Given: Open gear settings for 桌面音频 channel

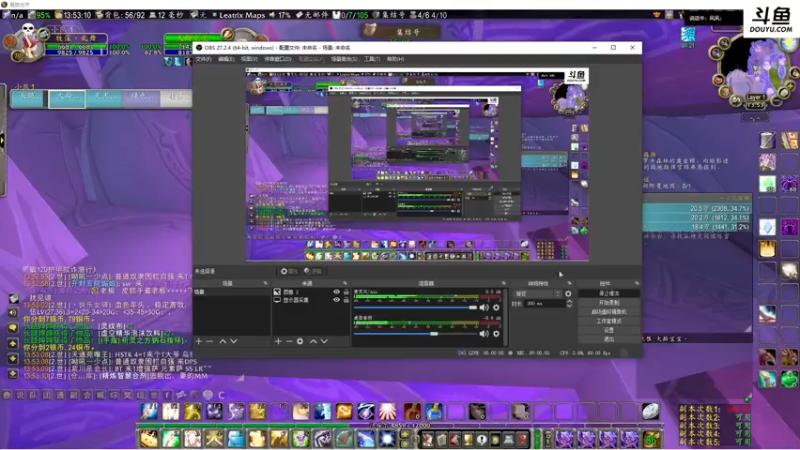Looking at the screenshot, I should 496,334.
